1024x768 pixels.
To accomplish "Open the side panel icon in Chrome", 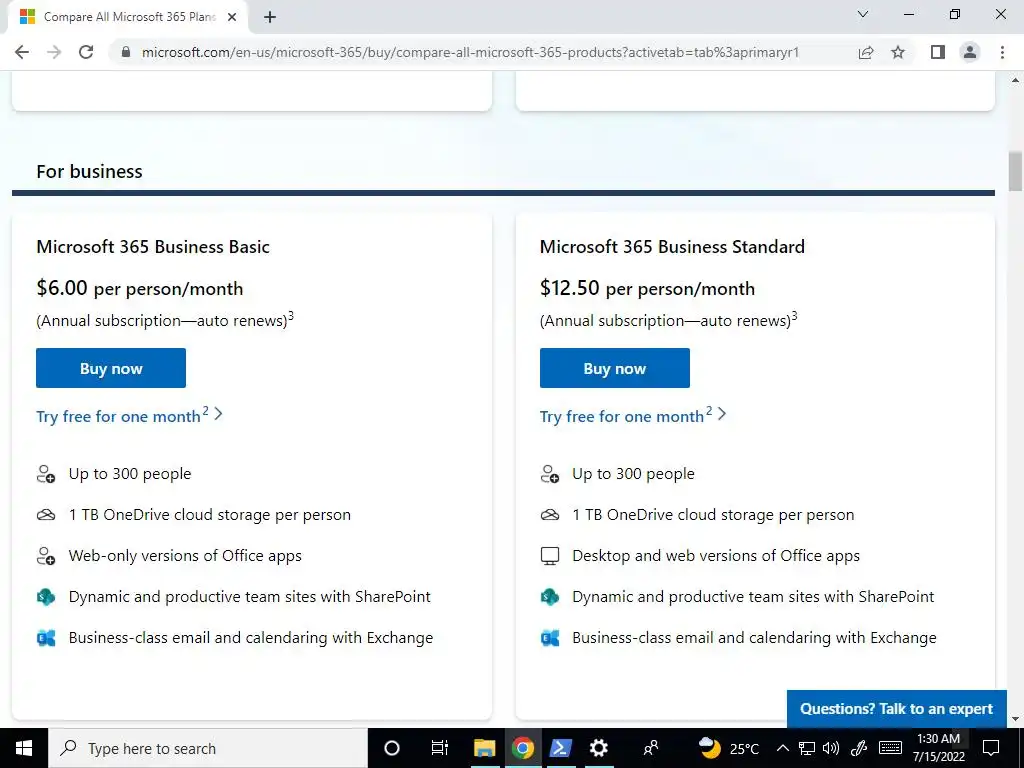I will pos(938,52).
